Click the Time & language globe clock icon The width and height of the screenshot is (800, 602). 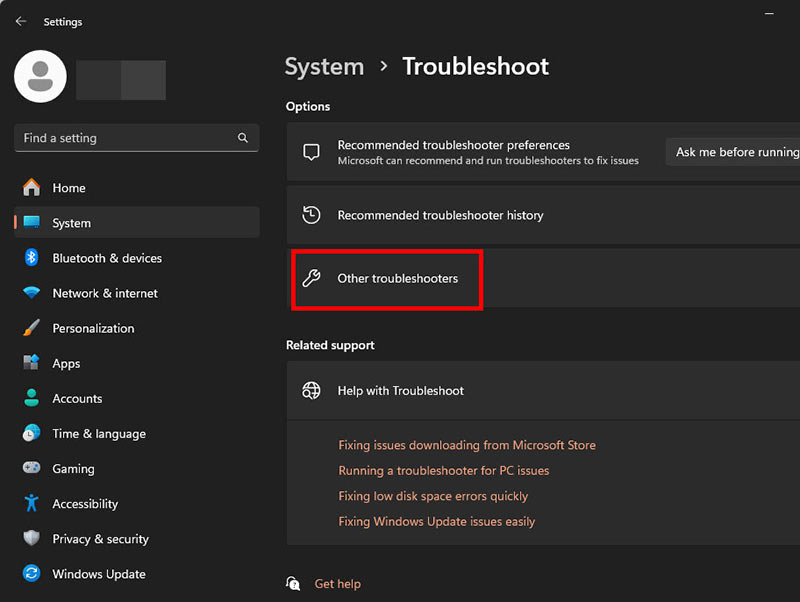click(x=32, y=433)
